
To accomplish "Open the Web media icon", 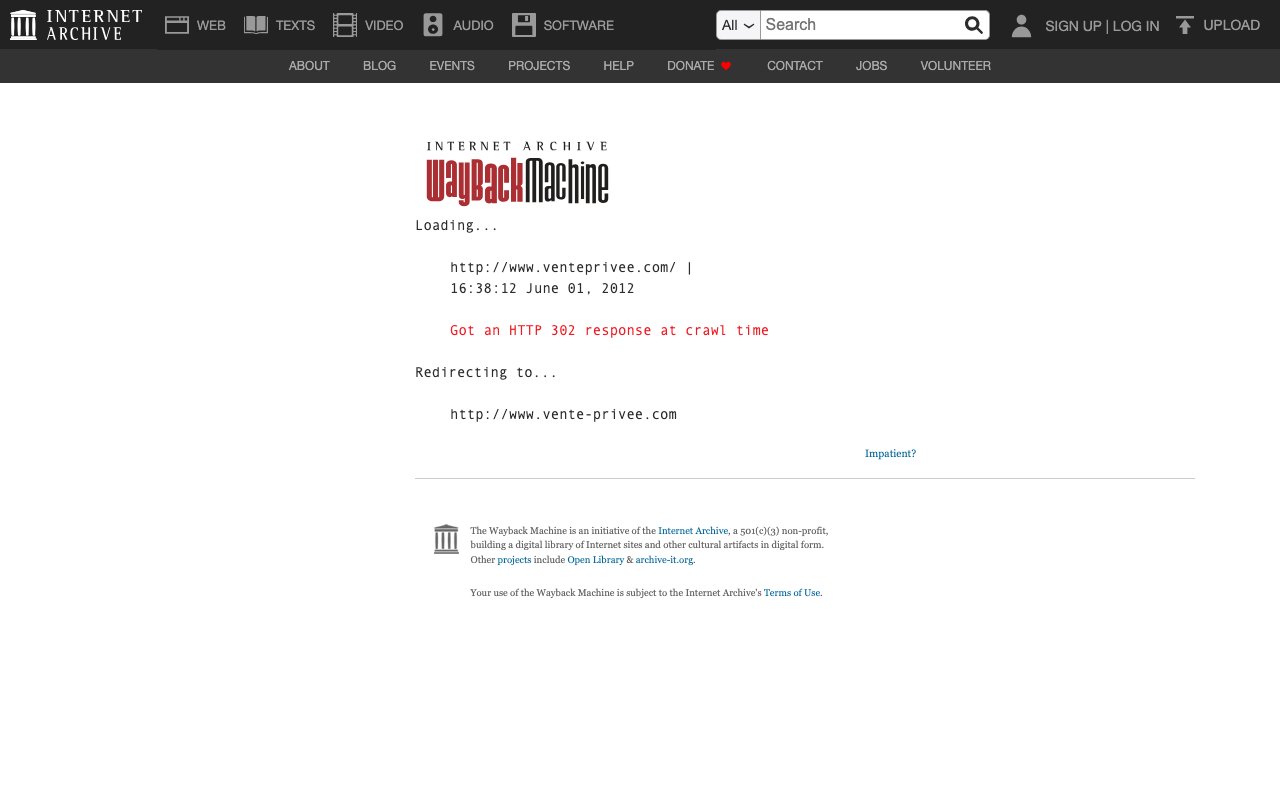I will [177, 25].
